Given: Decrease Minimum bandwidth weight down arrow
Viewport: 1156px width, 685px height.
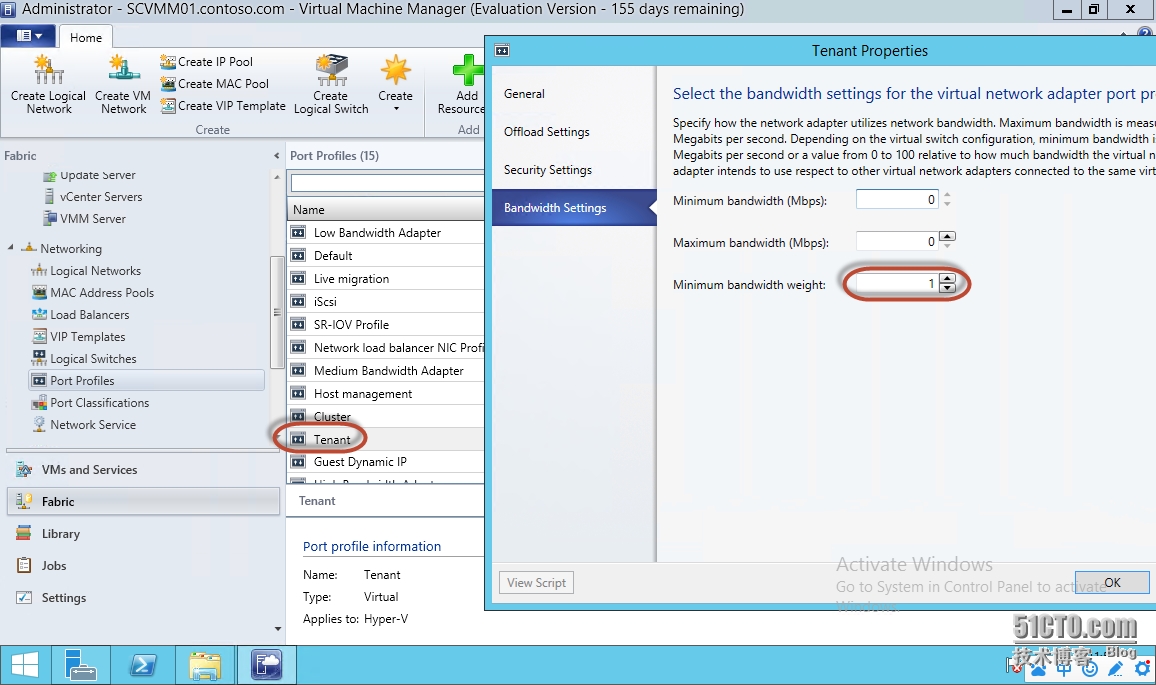Looking at the screenshot, I should (x=947, y=288).
